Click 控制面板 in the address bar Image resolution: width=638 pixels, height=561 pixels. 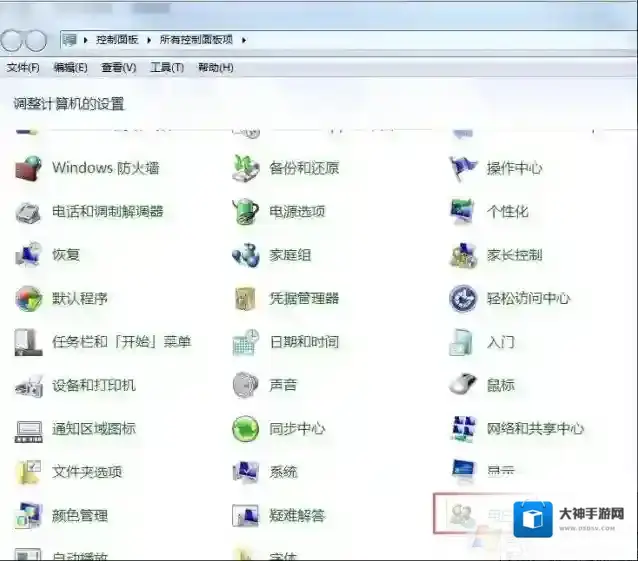click(117, 40)
